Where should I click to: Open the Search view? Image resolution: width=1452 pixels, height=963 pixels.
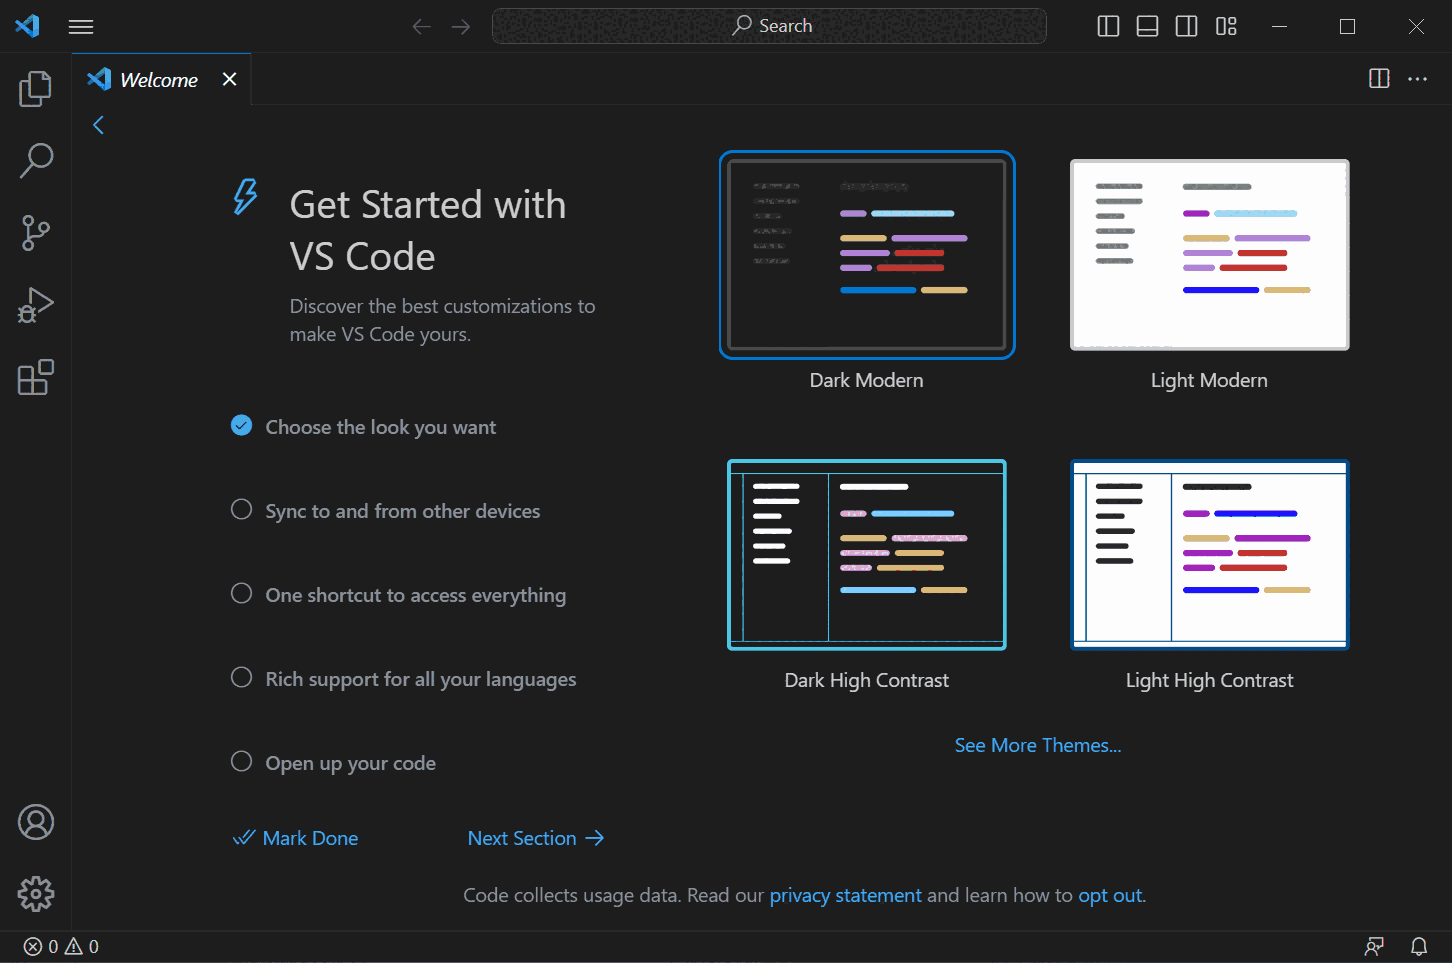35,160
